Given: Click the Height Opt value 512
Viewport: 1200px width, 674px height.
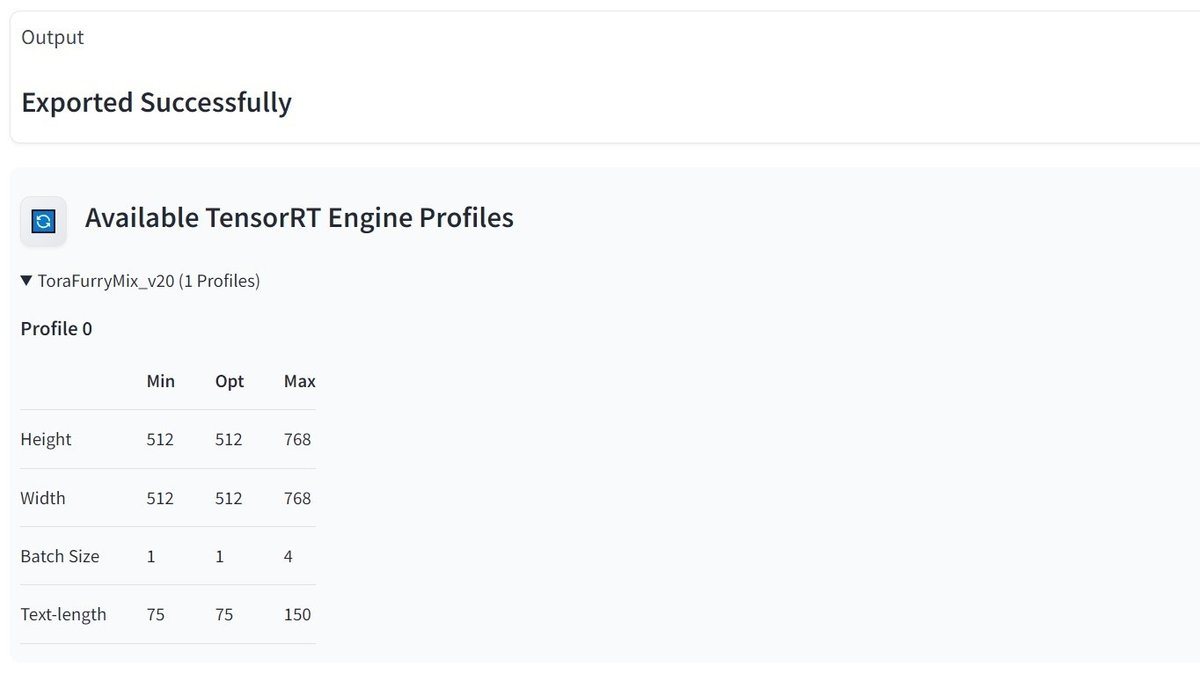Looking at the screenshot, I should (x=229, y=439).
